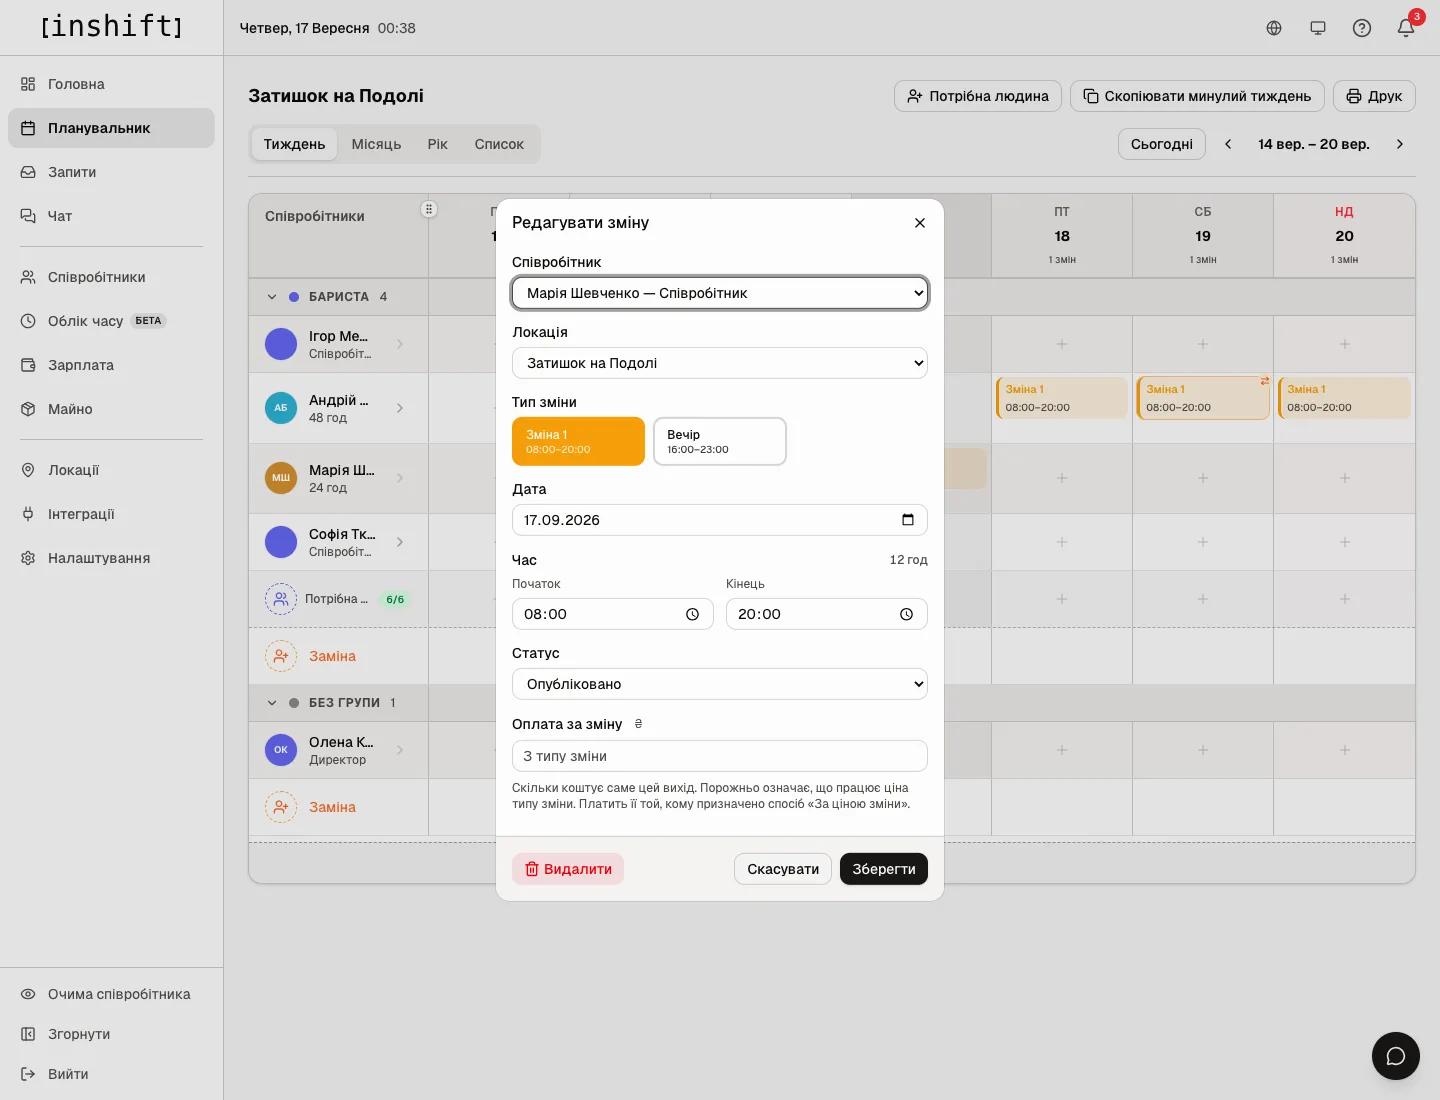The height and width of the screenshot is (1100, 1440).
Task: Click the swap icon on Saturday's Зміна 1
Action: 1265,381
